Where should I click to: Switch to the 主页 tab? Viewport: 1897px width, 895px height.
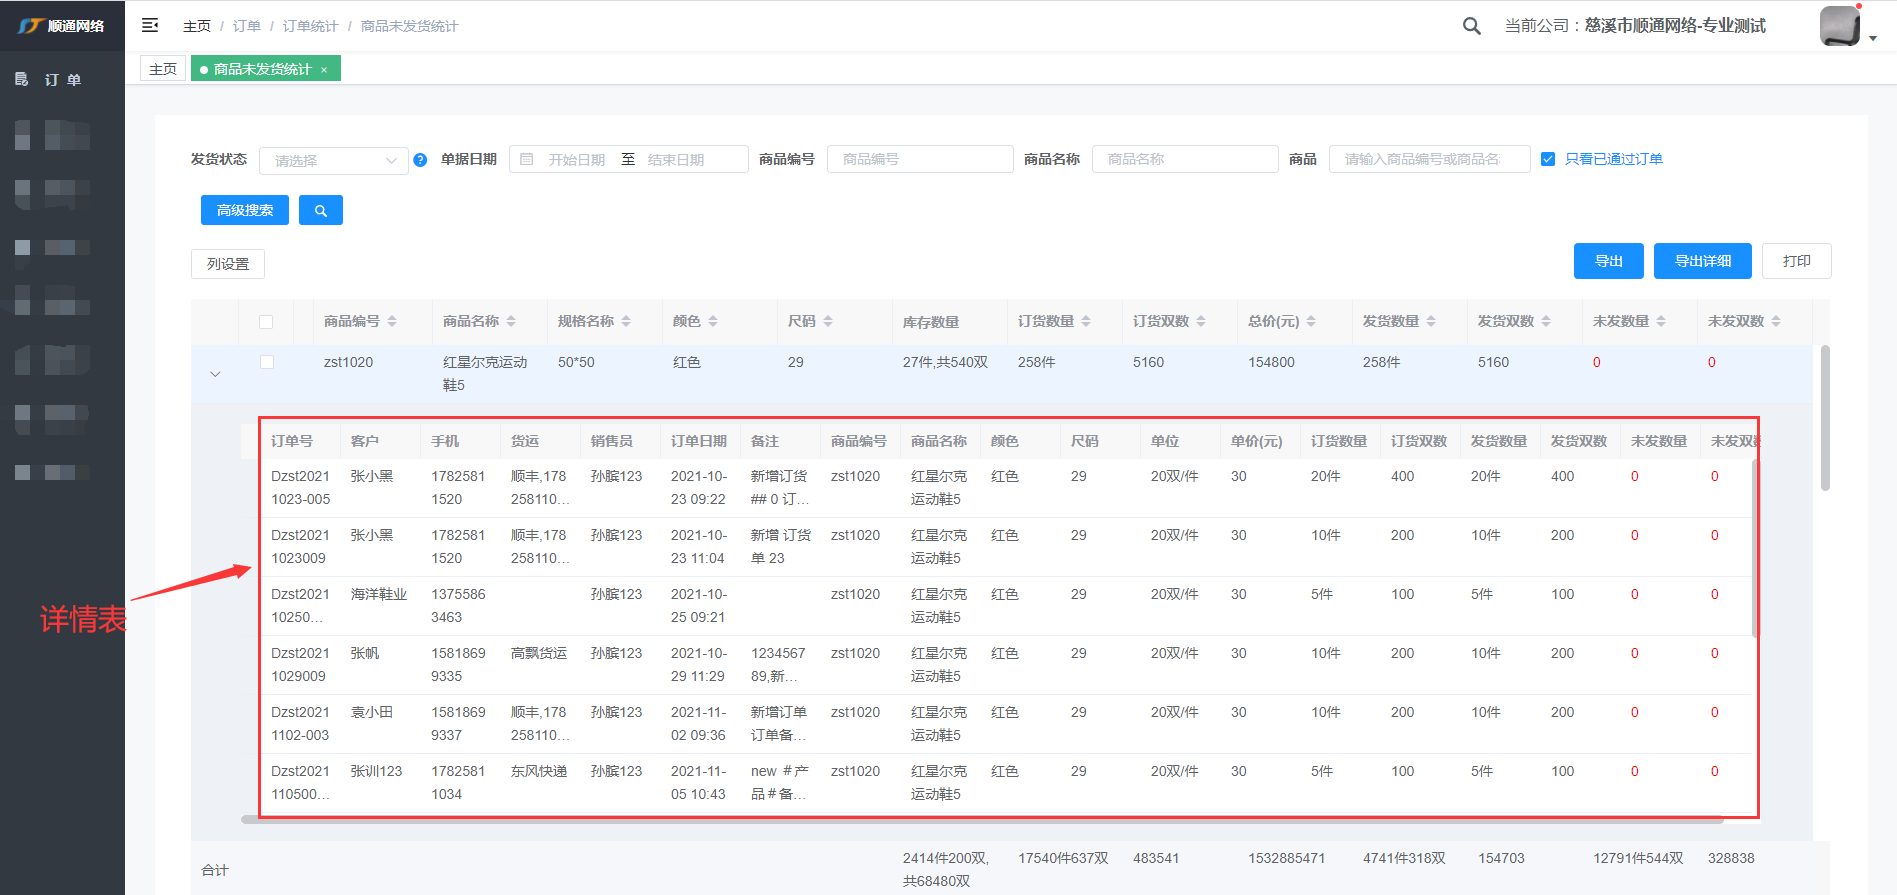[x=163, y=69]
